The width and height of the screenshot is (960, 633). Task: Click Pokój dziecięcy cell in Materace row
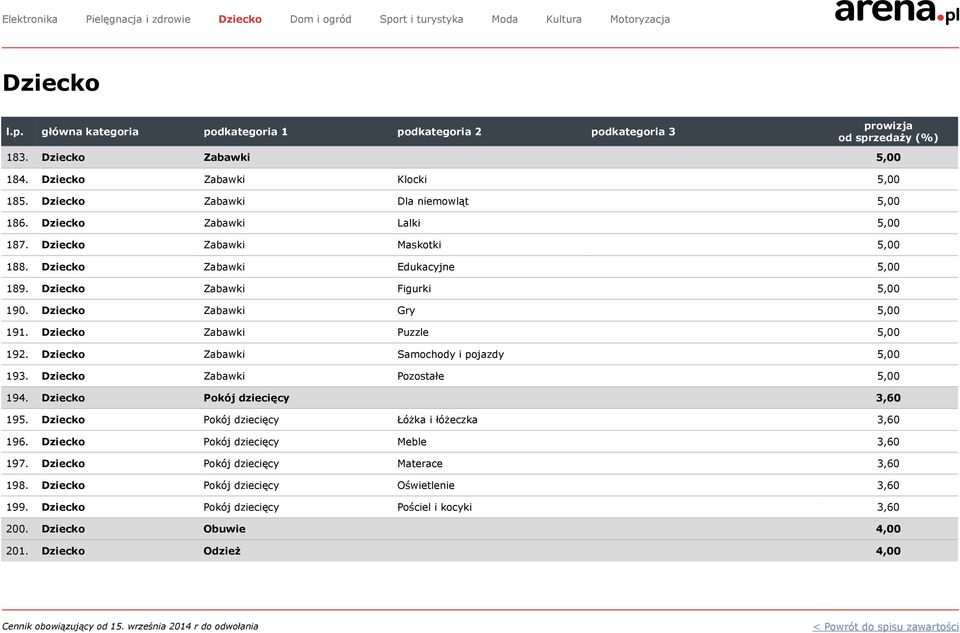click(x=241, y=463)
